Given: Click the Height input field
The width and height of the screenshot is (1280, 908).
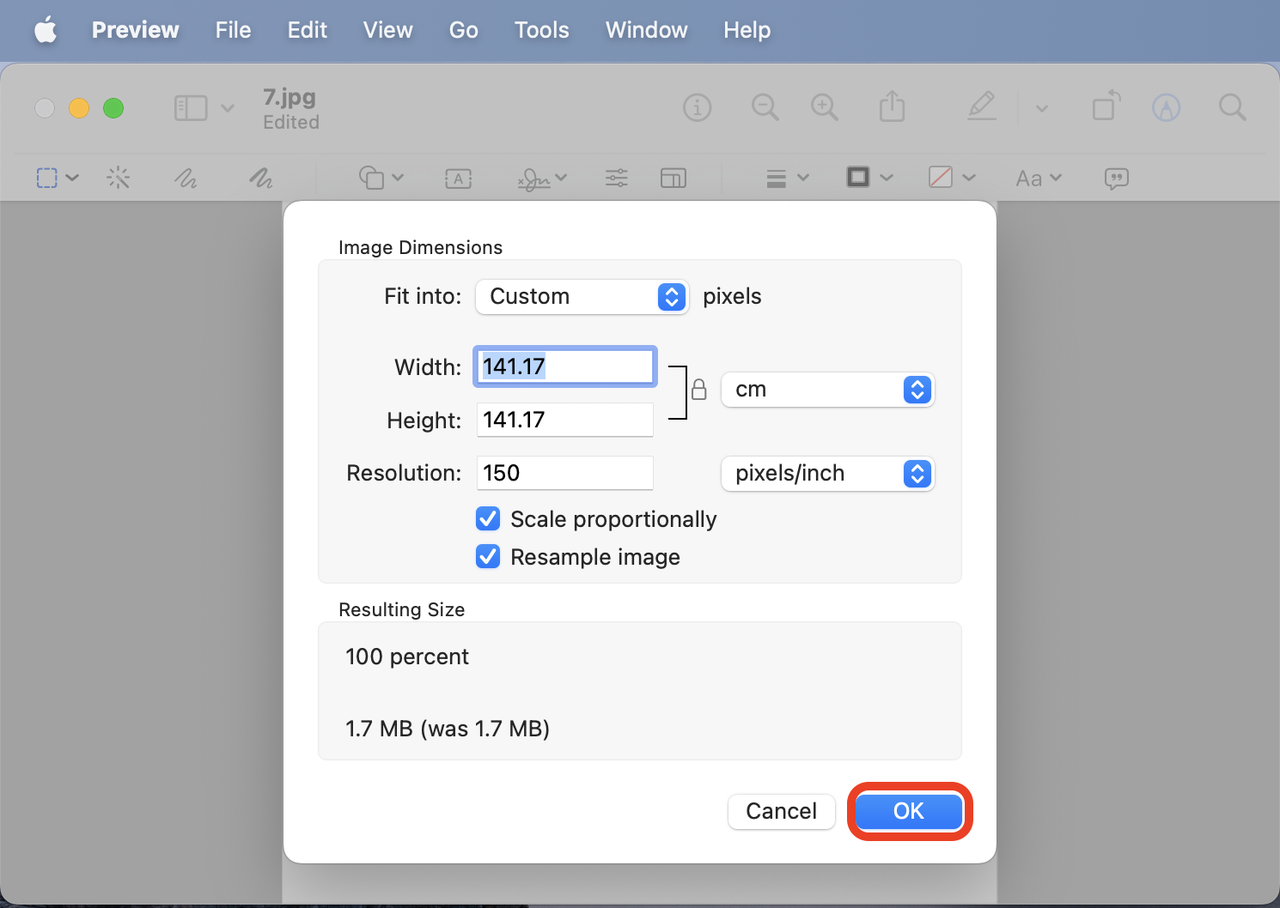Looking at the screenshot, I should click(x=565, y=420).
